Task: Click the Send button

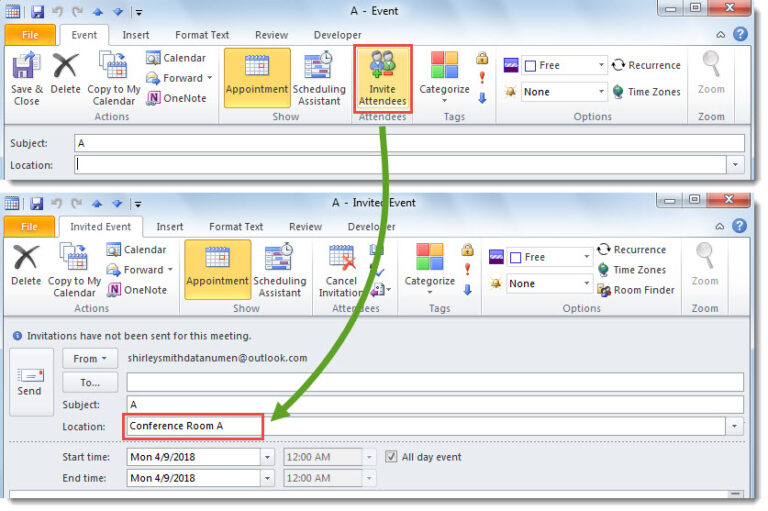Action: [29, 382]
